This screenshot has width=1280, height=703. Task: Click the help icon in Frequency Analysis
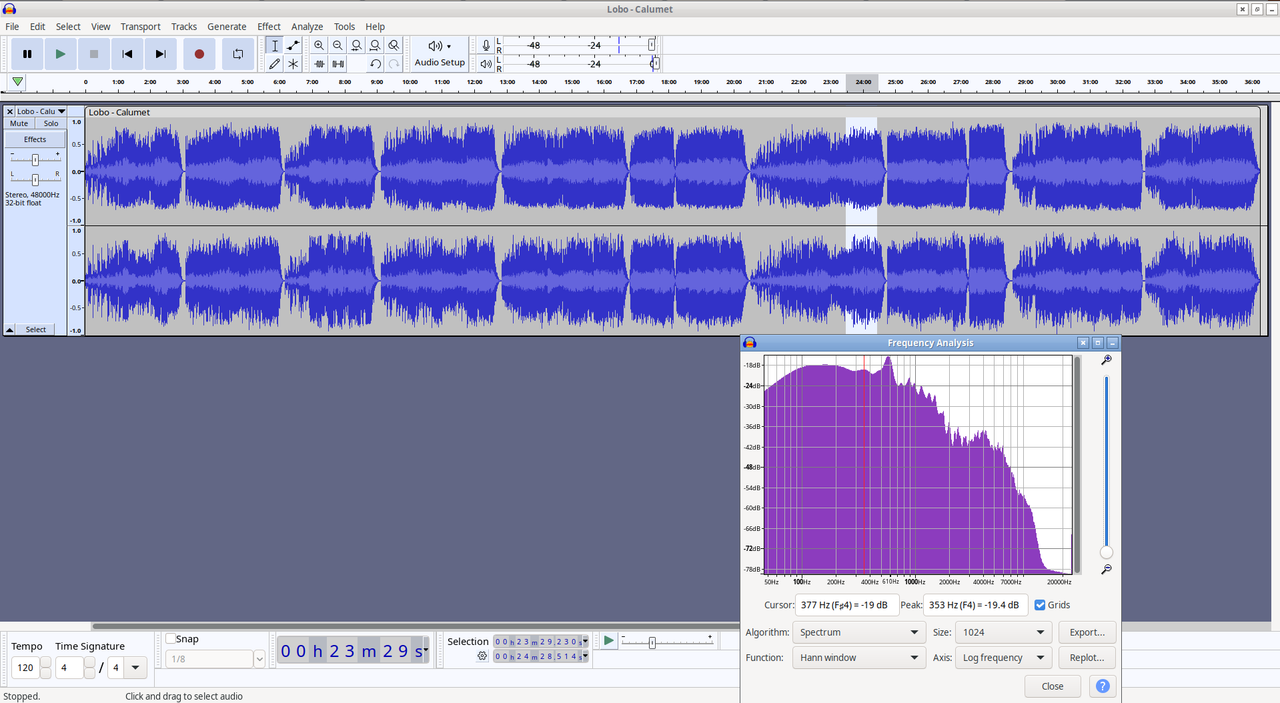(x=1102, y=686)
